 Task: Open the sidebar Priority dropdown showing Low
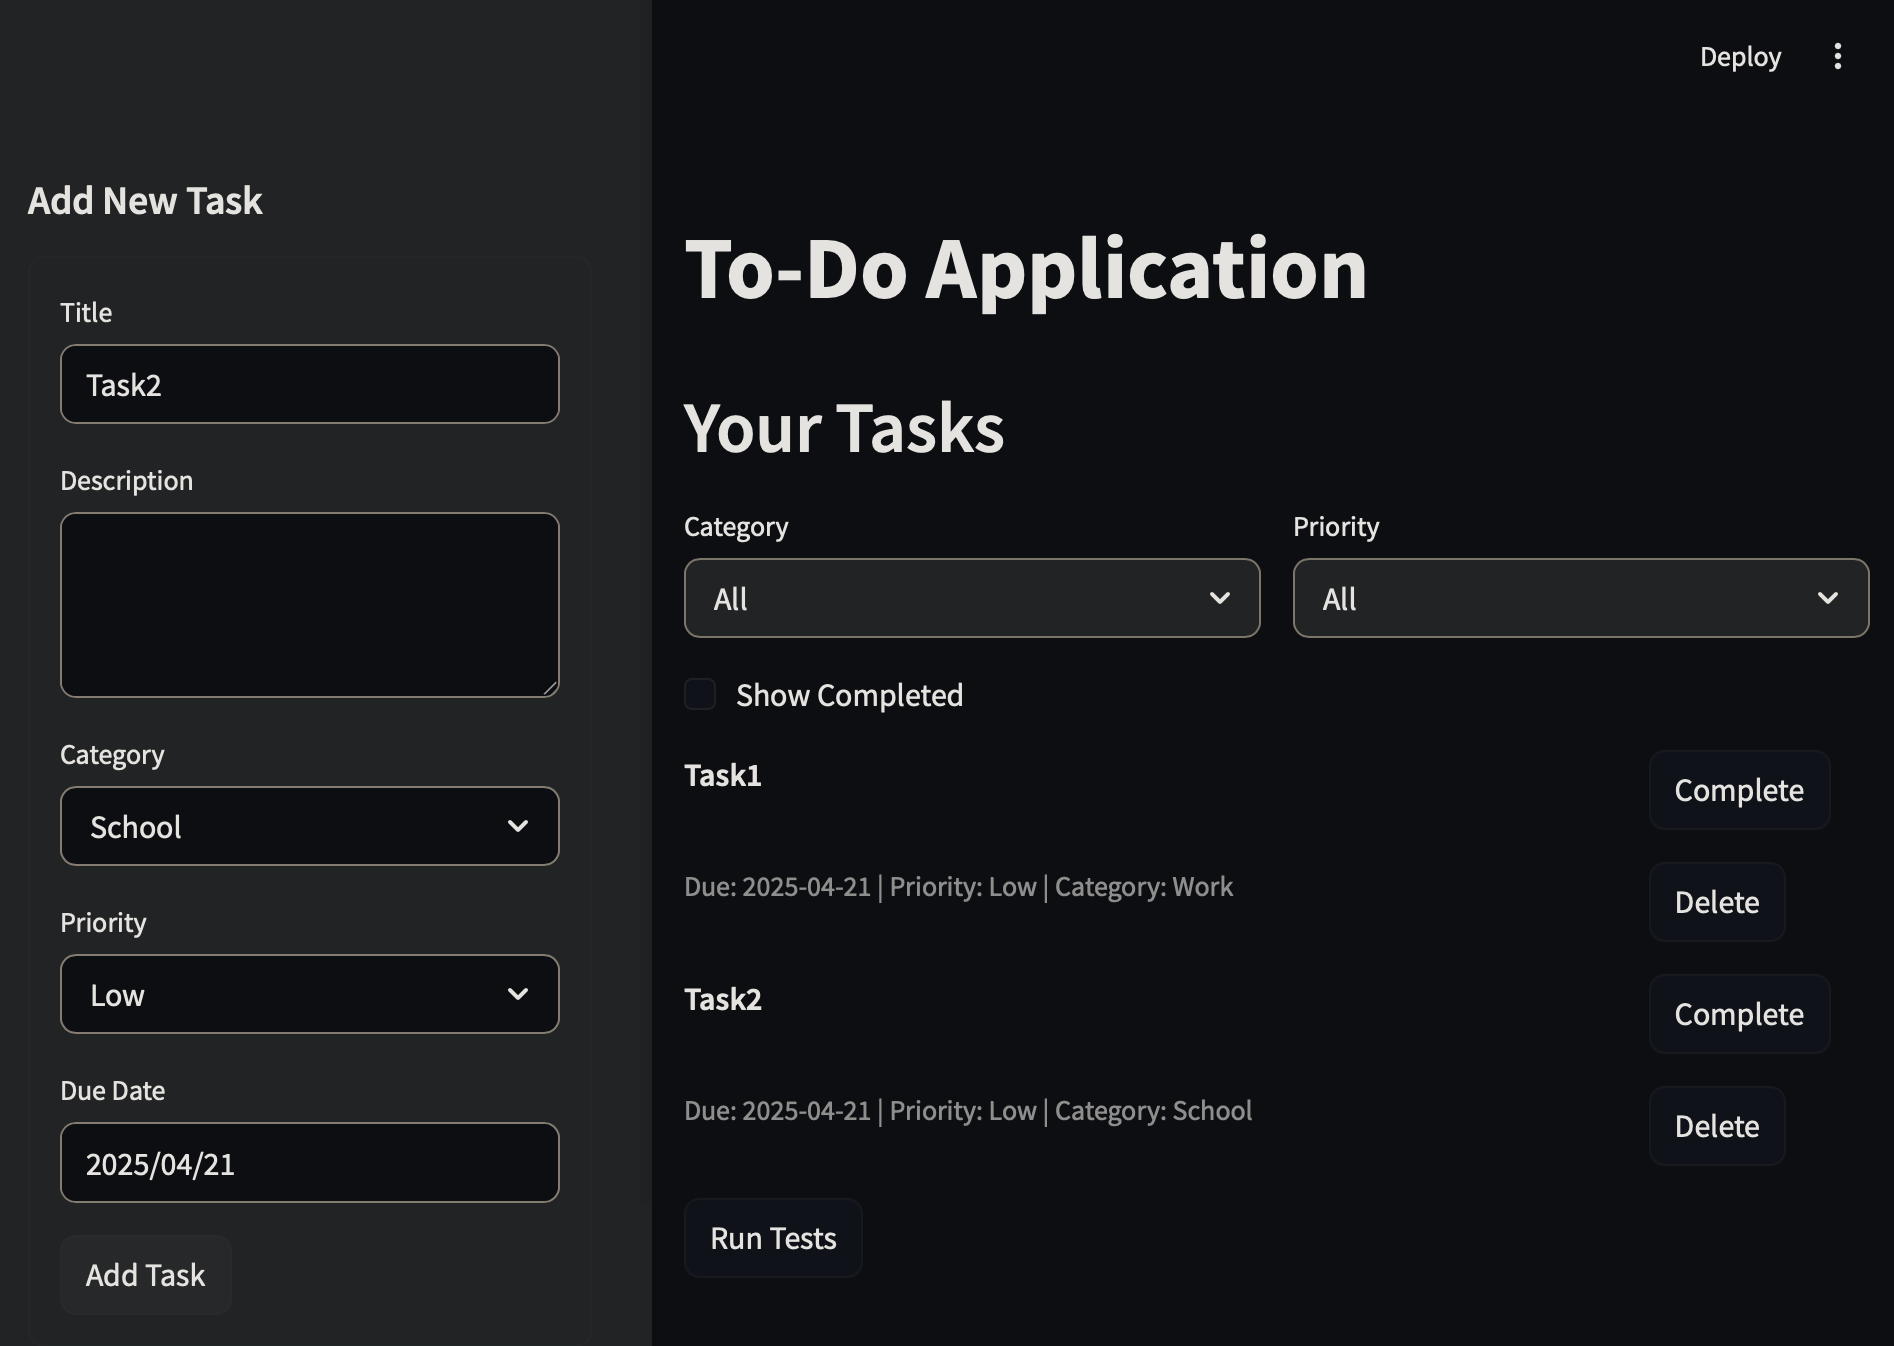tap(310, 994)
